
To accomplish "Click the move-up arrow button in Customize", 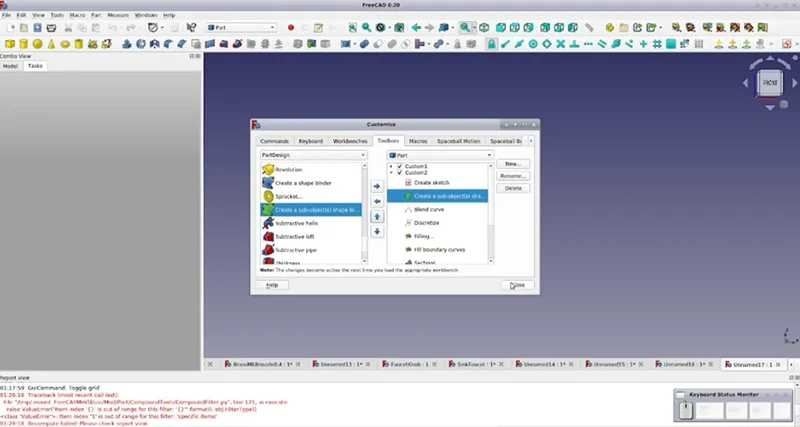I will (377, 216).
